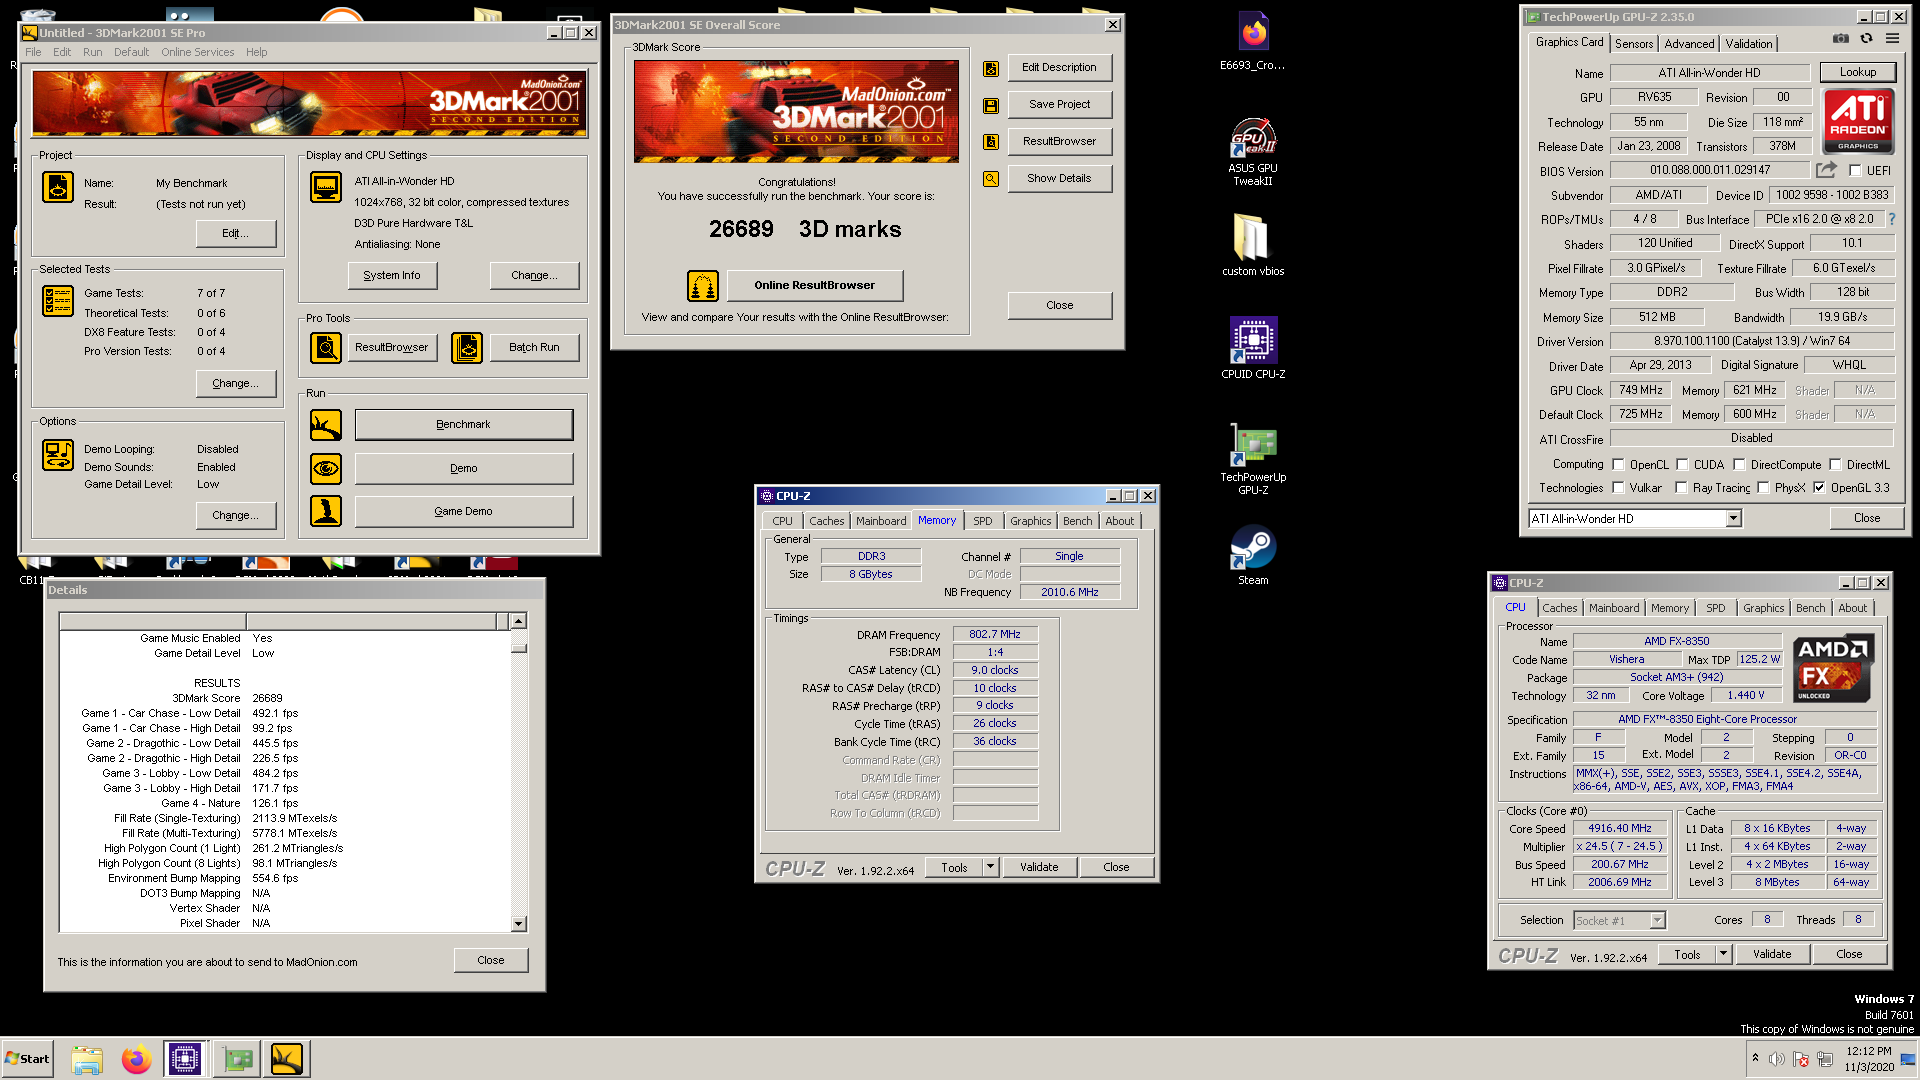The image size is (1920, 1080).
Task: Click Validate in the CPU-Z Memory window
Action: point(1039,867)
